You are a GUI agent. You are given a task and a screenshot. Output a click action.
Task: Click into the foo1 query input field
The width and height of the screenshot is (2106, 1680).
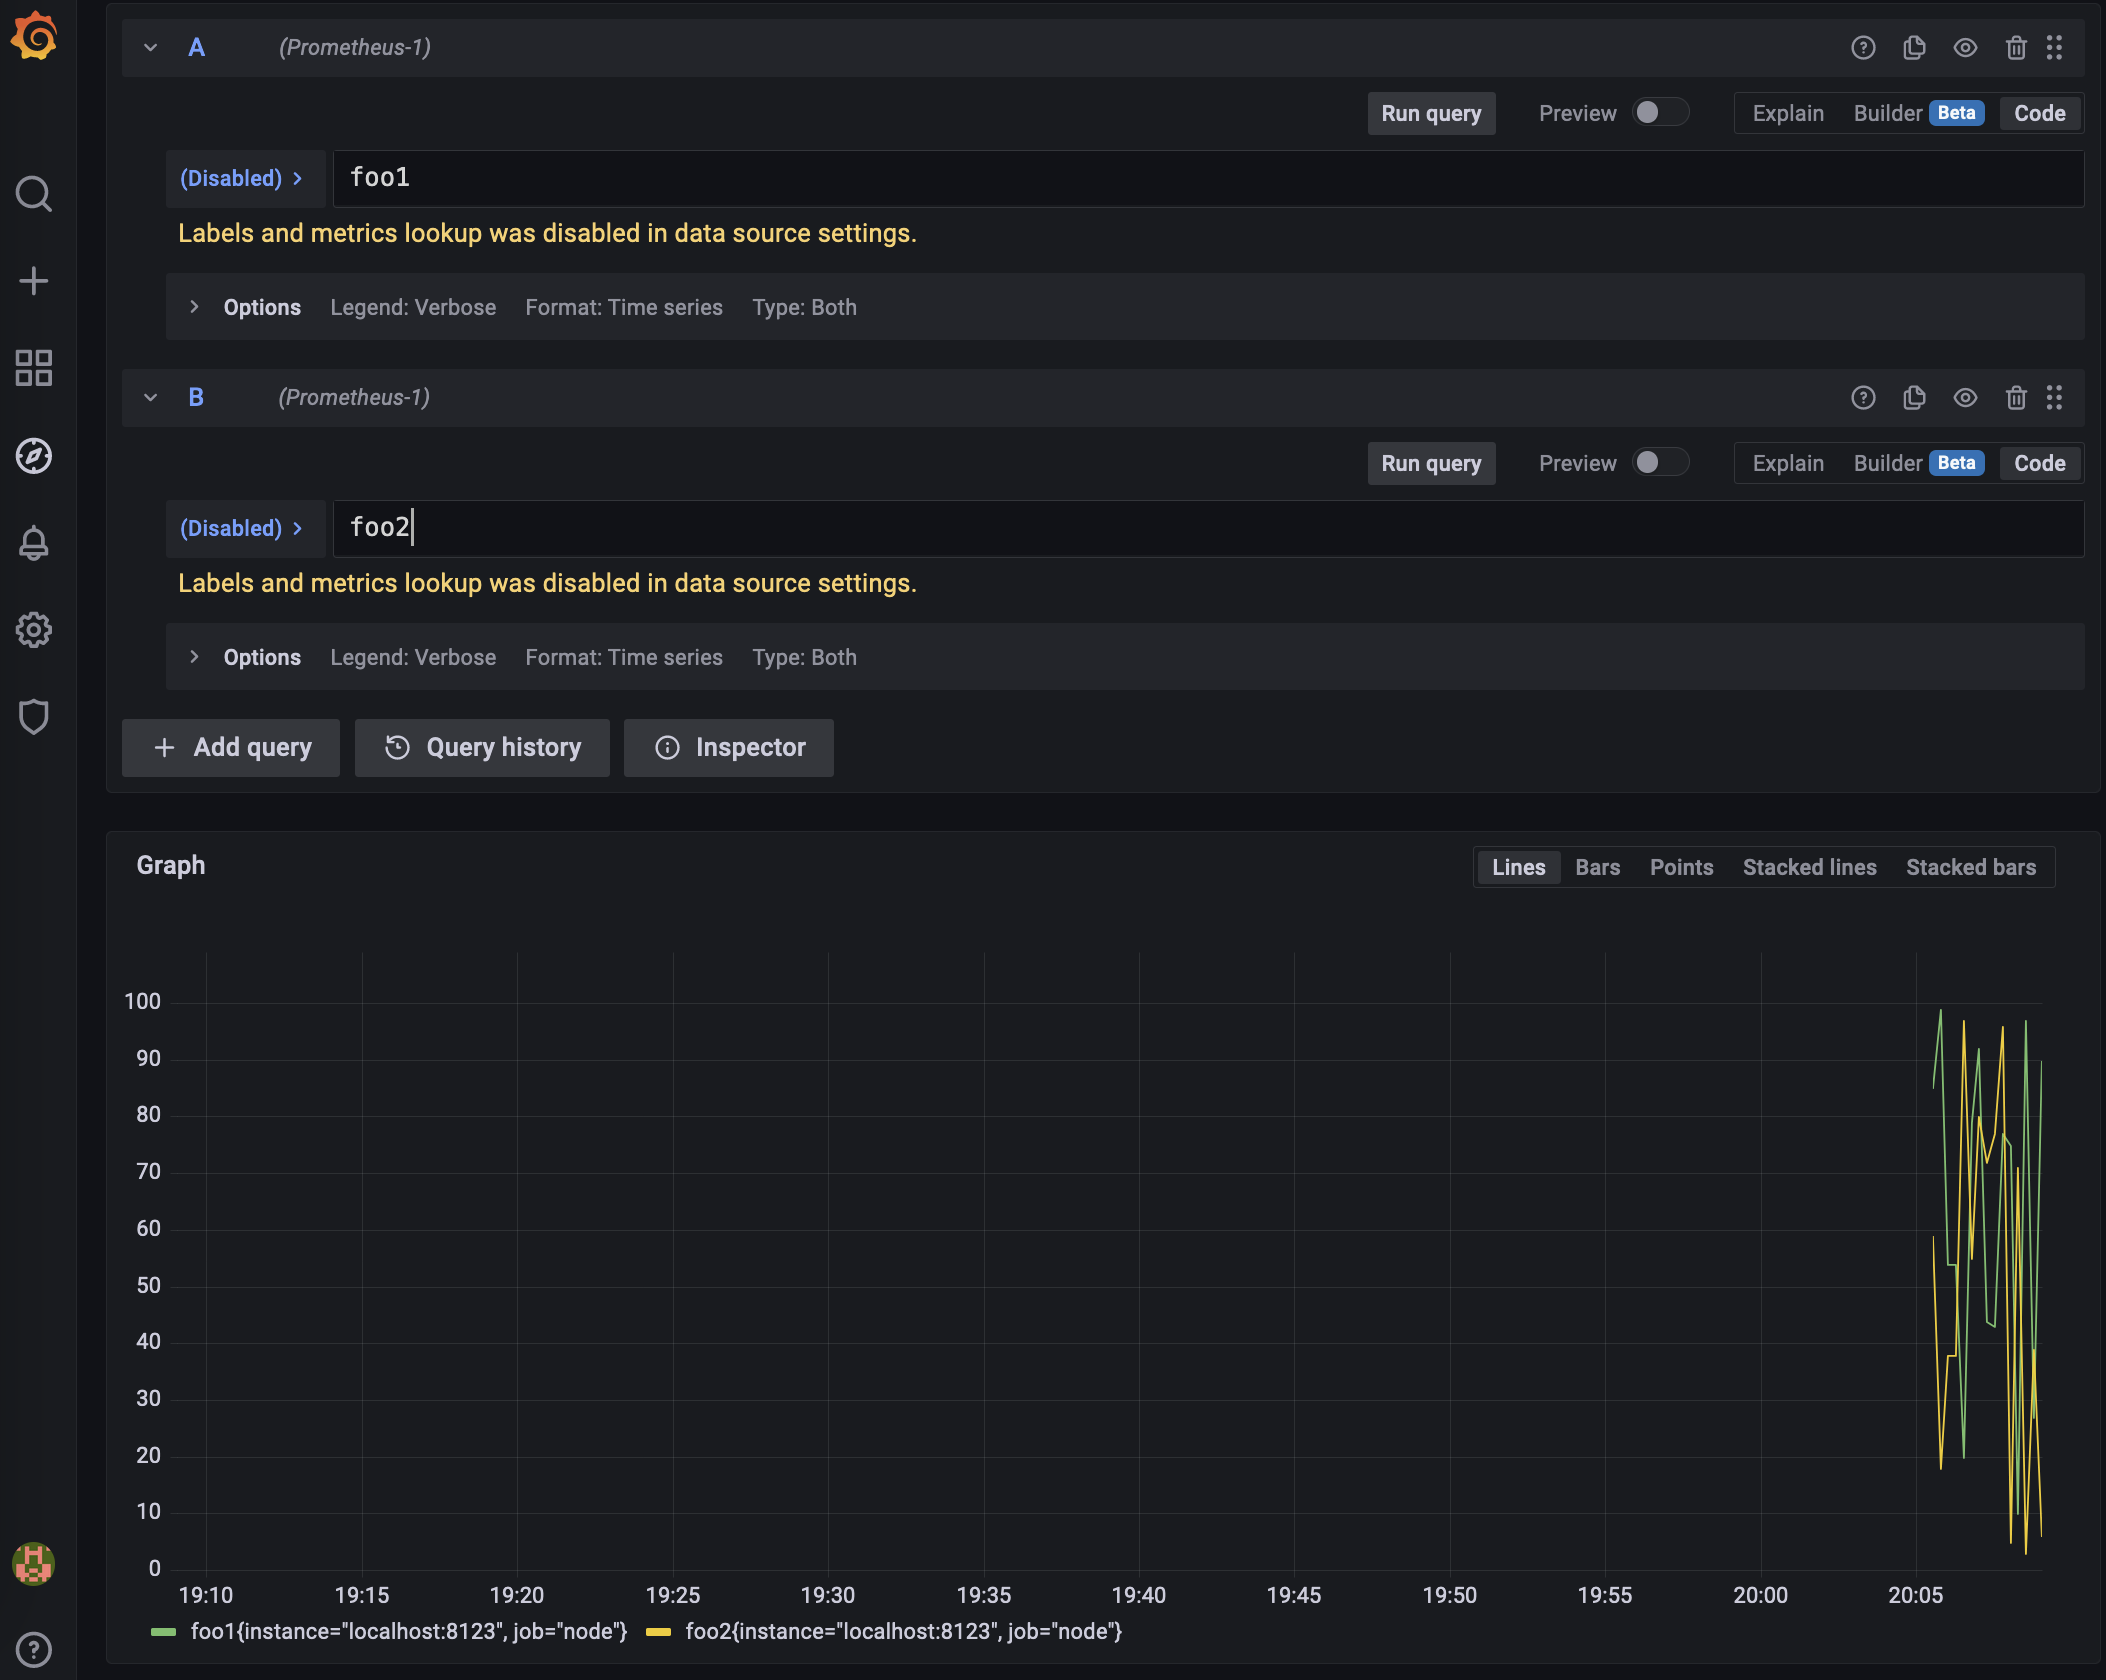(1200, 178)
